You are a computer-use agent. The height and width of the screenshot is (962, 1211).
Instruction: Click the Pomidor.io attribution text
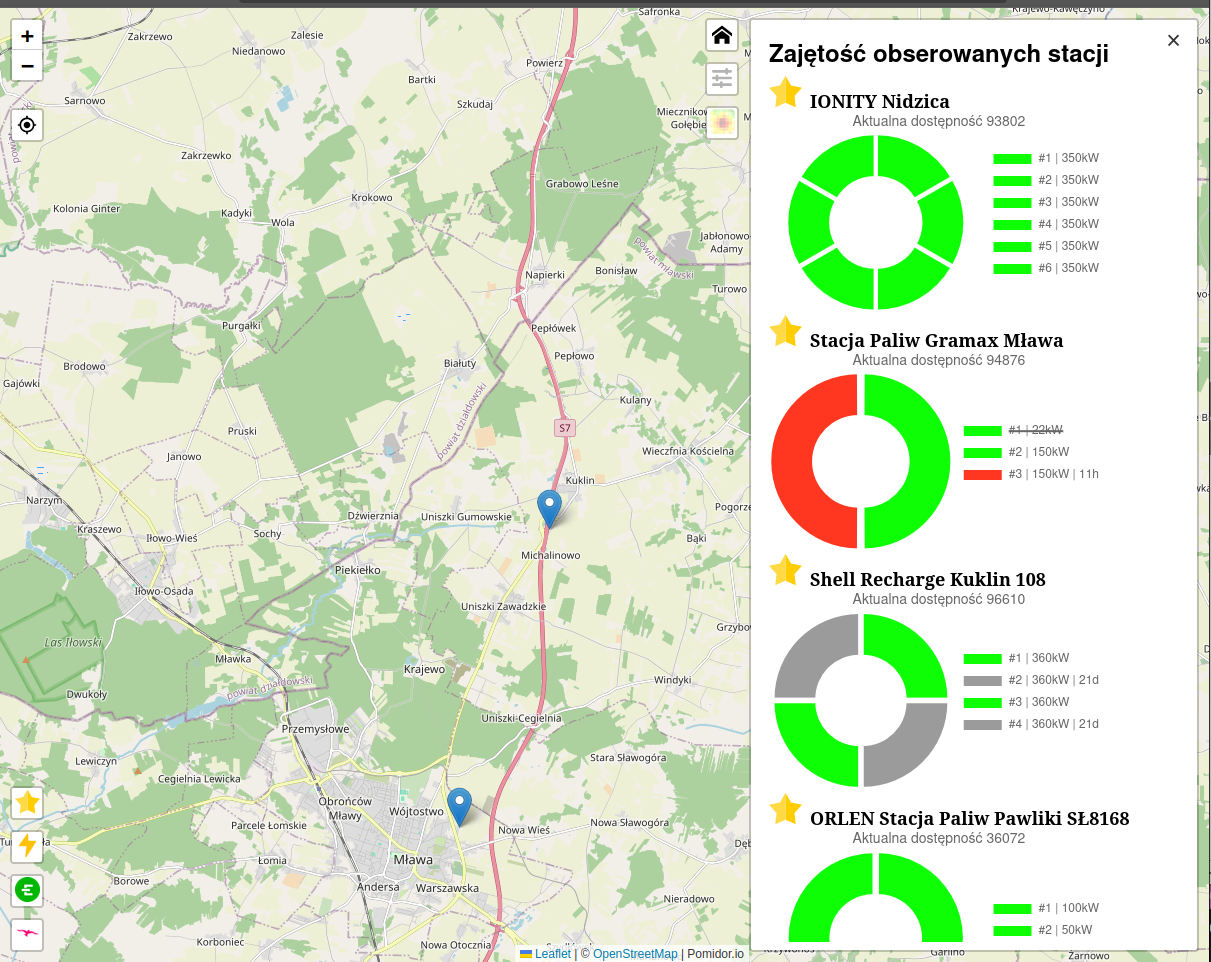click(x=715, y=954)
